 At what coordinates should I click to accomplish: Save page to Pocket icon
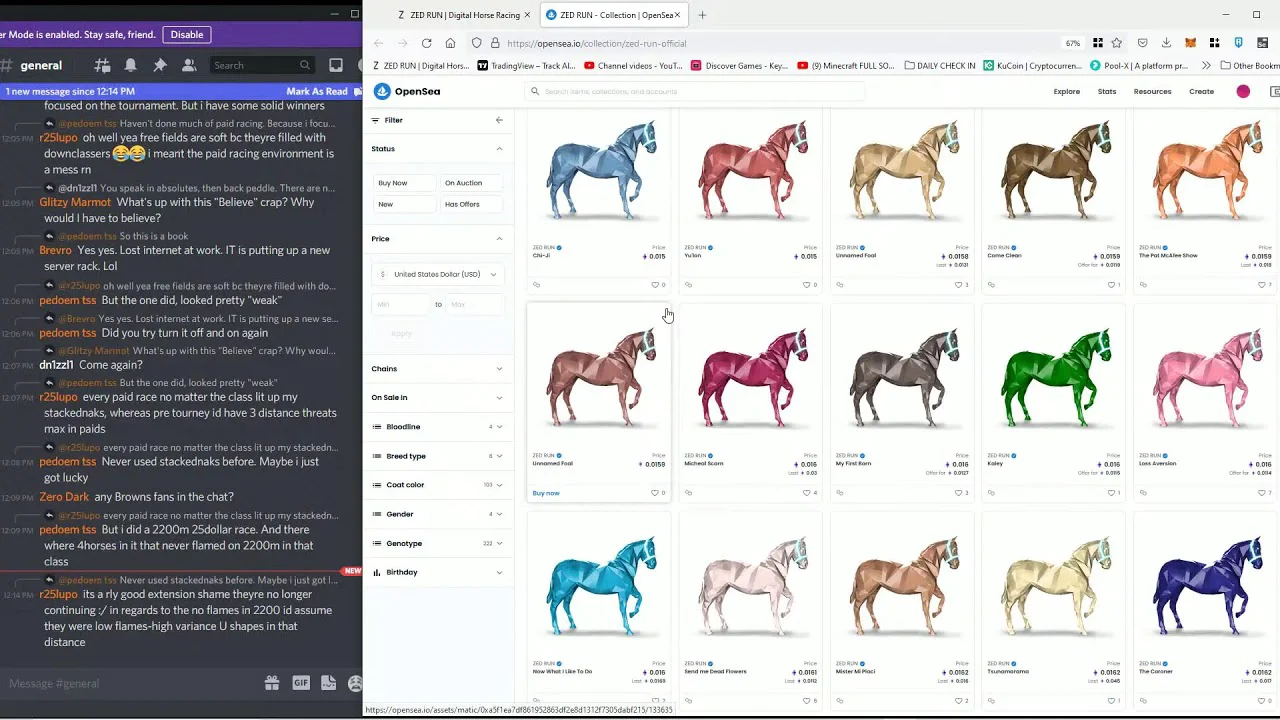tap(1142, 43)
